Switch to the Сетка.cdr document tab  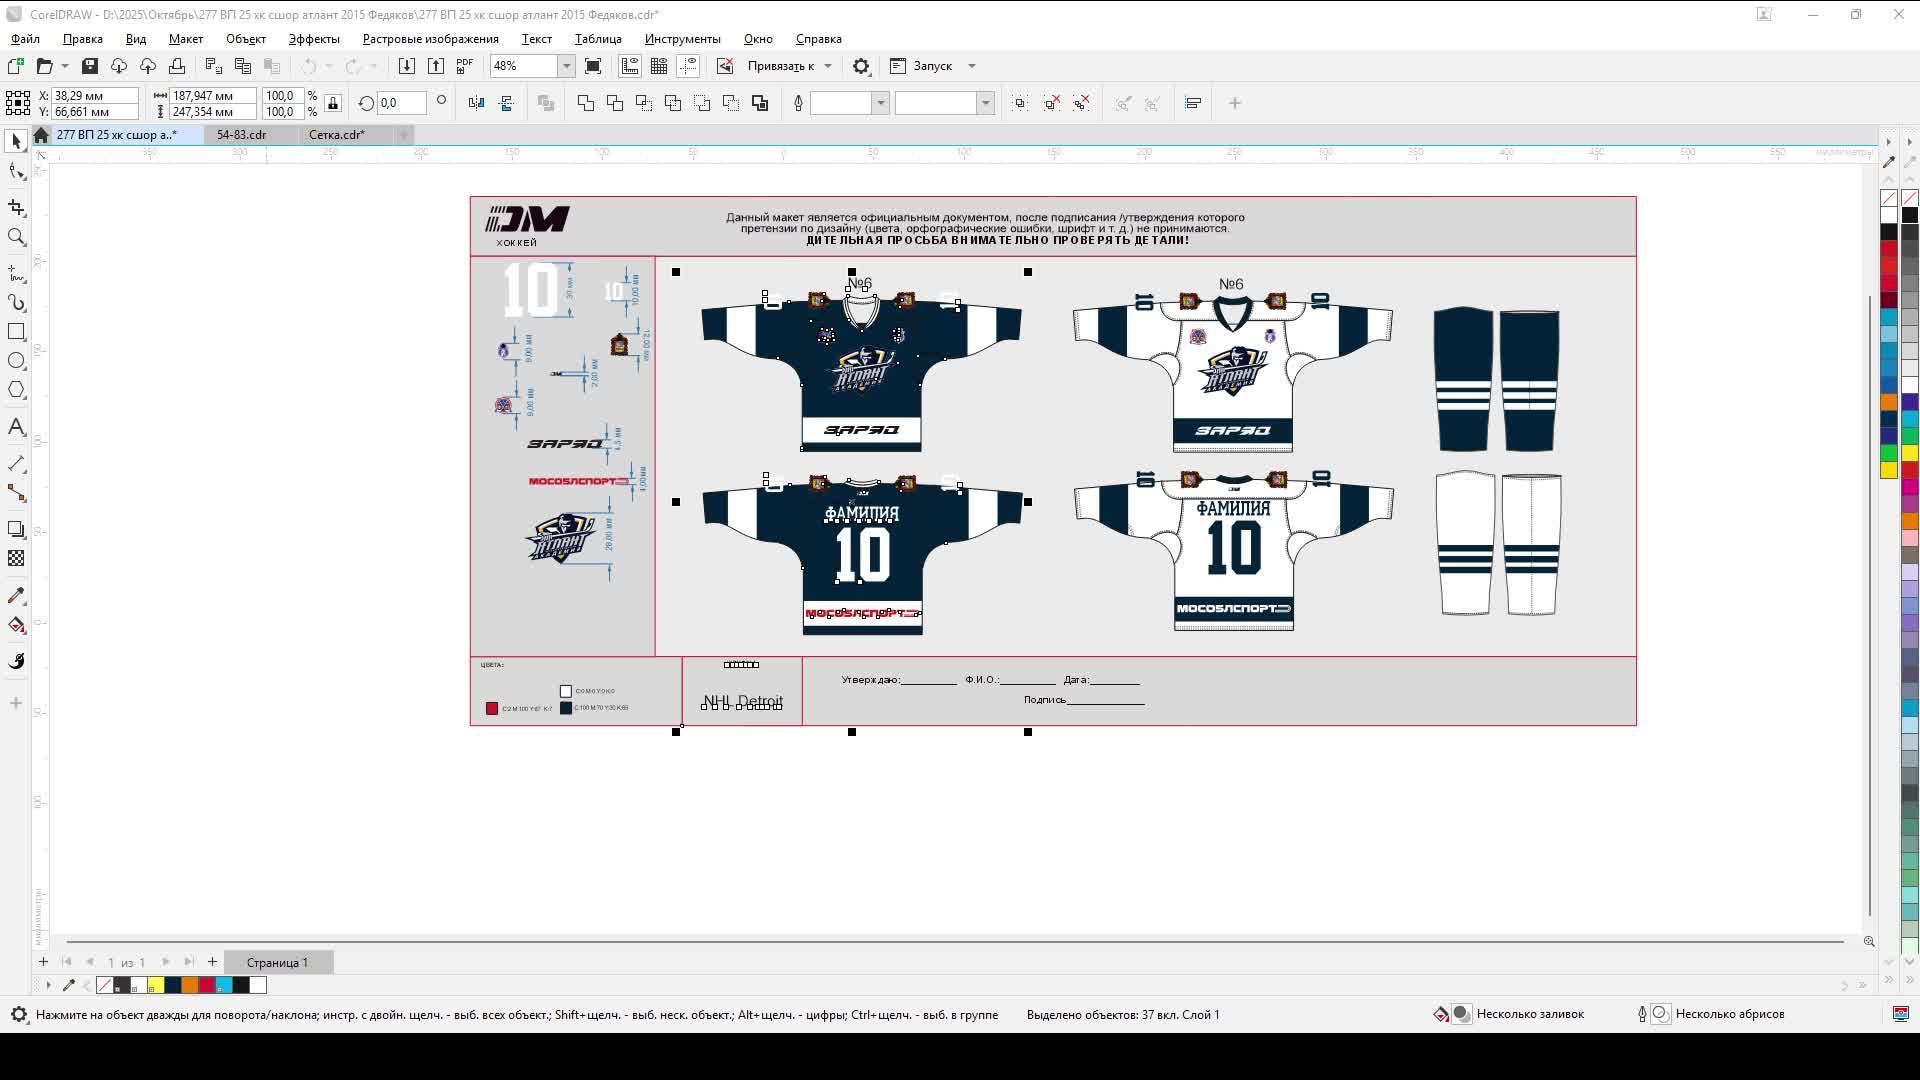pyautogui.click(x=338, y=134)
